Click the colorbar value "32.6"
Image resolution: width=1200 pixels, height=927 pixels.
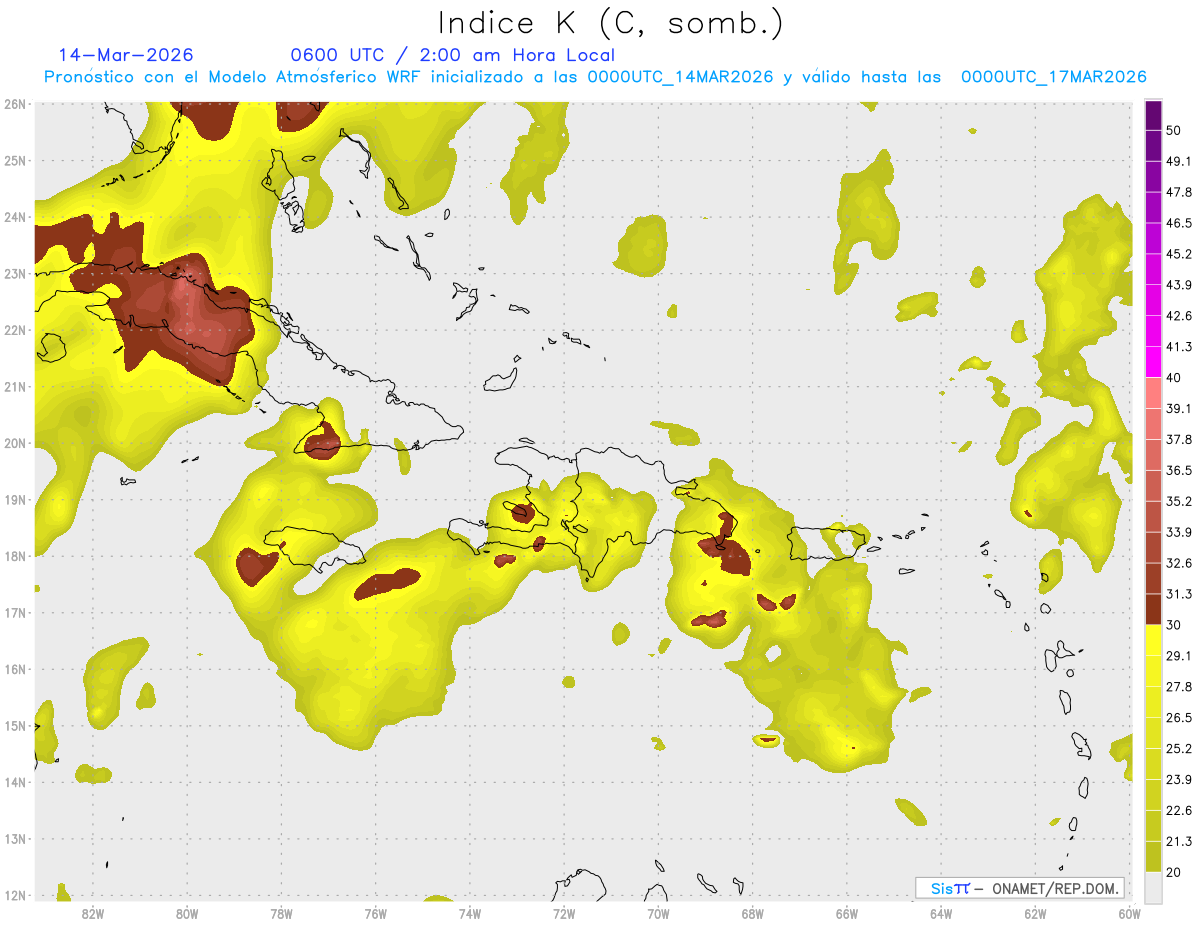(1179, 563)
